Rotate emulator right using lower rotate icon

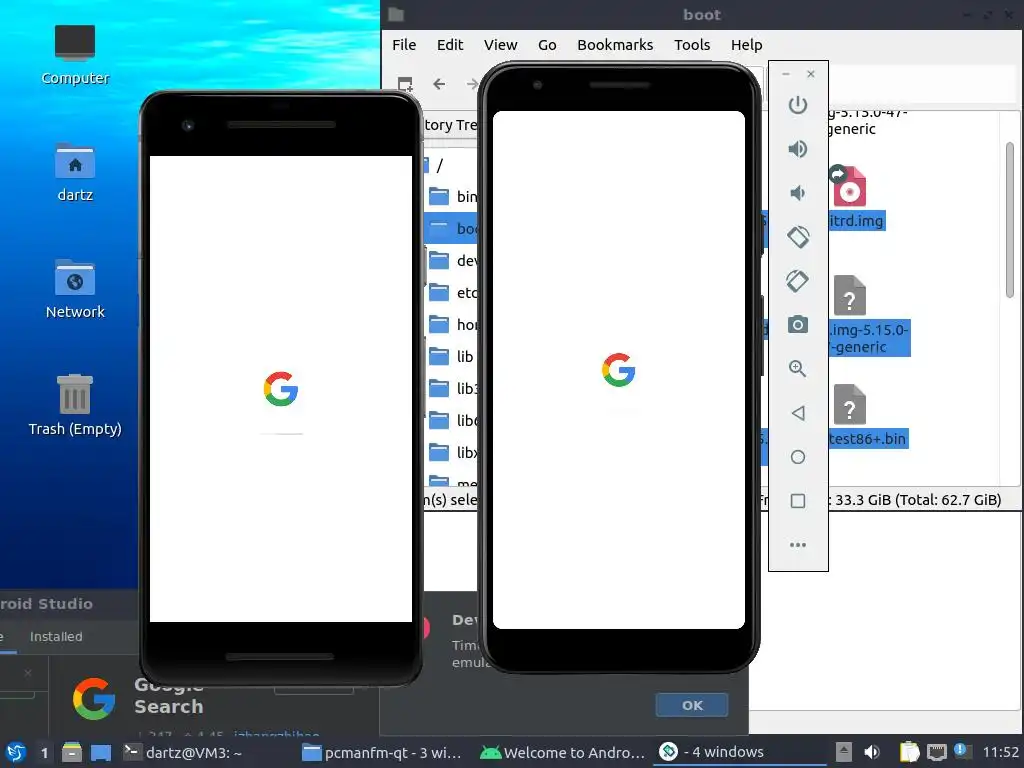[797, 281]
